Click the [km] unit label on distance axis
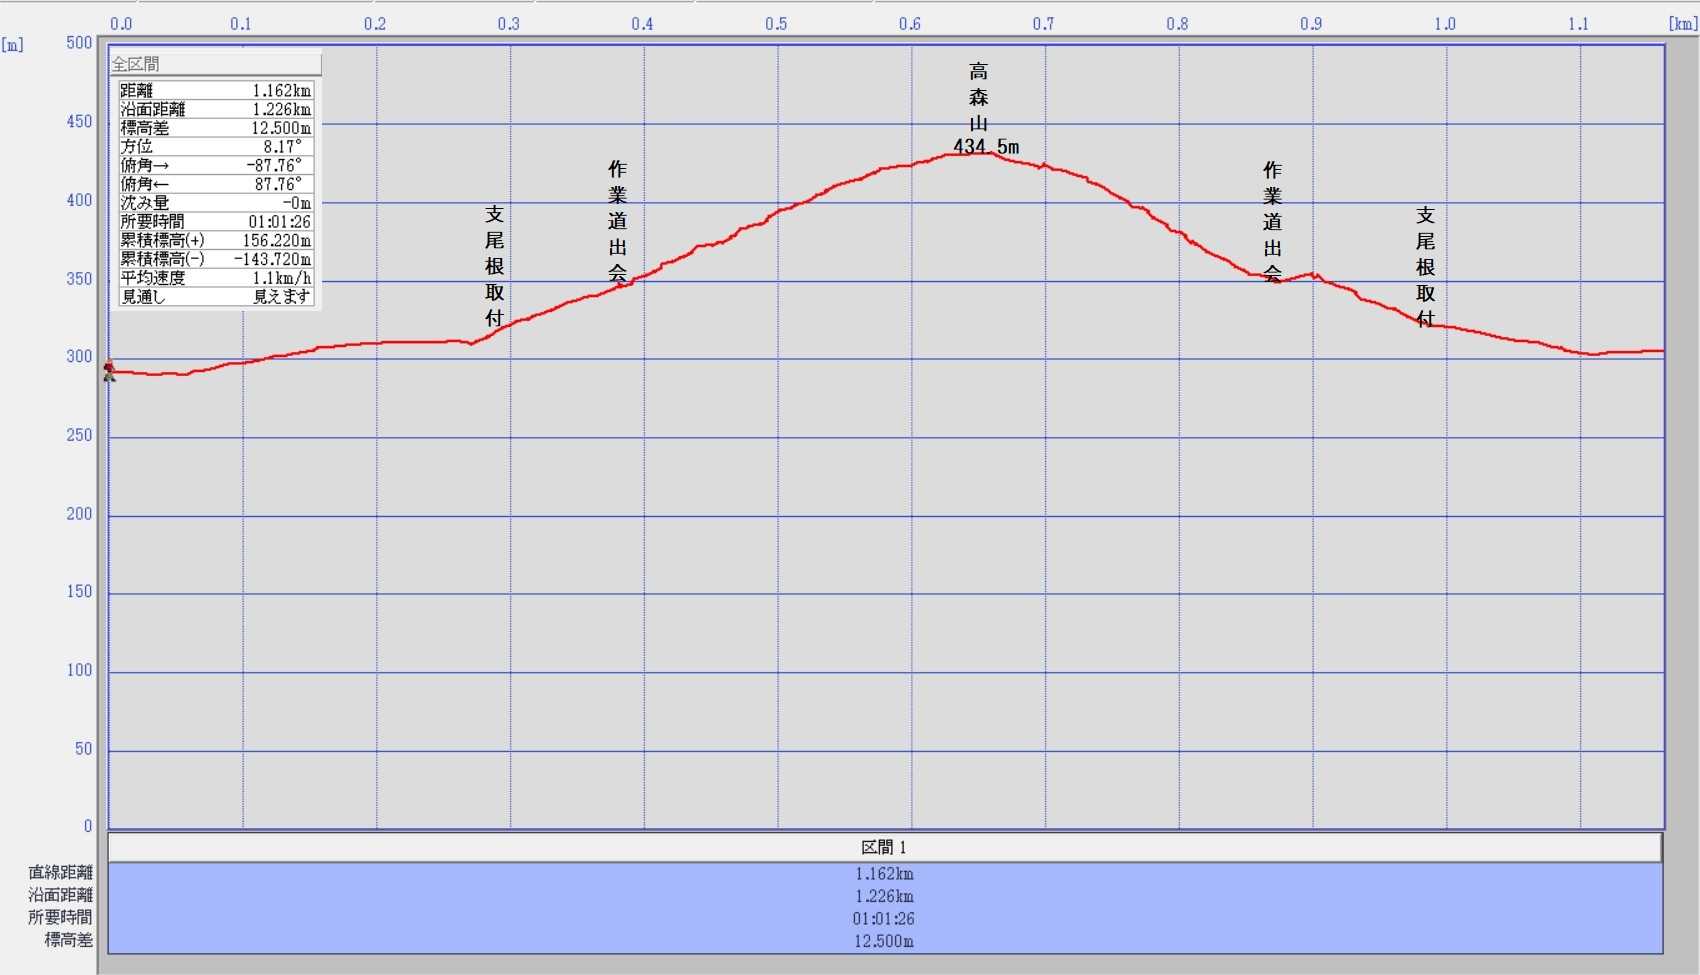This screenshot has height=975, width=1700. click(x=1681, y=24)
